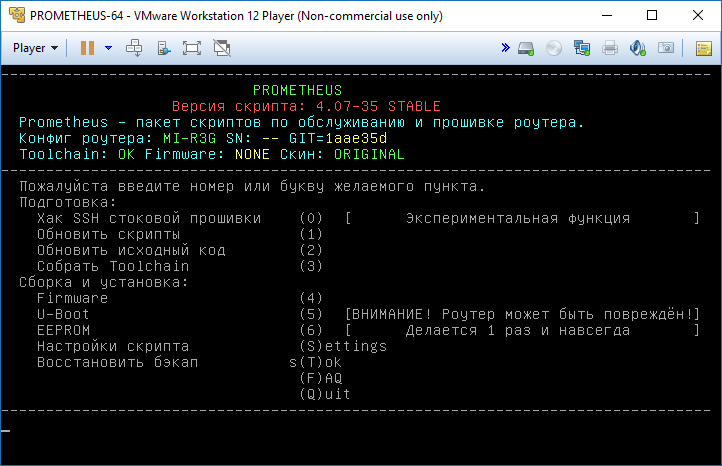Close the VMware Player window
722x466 pixels.
pyautogui.click(x=698, y=15)
